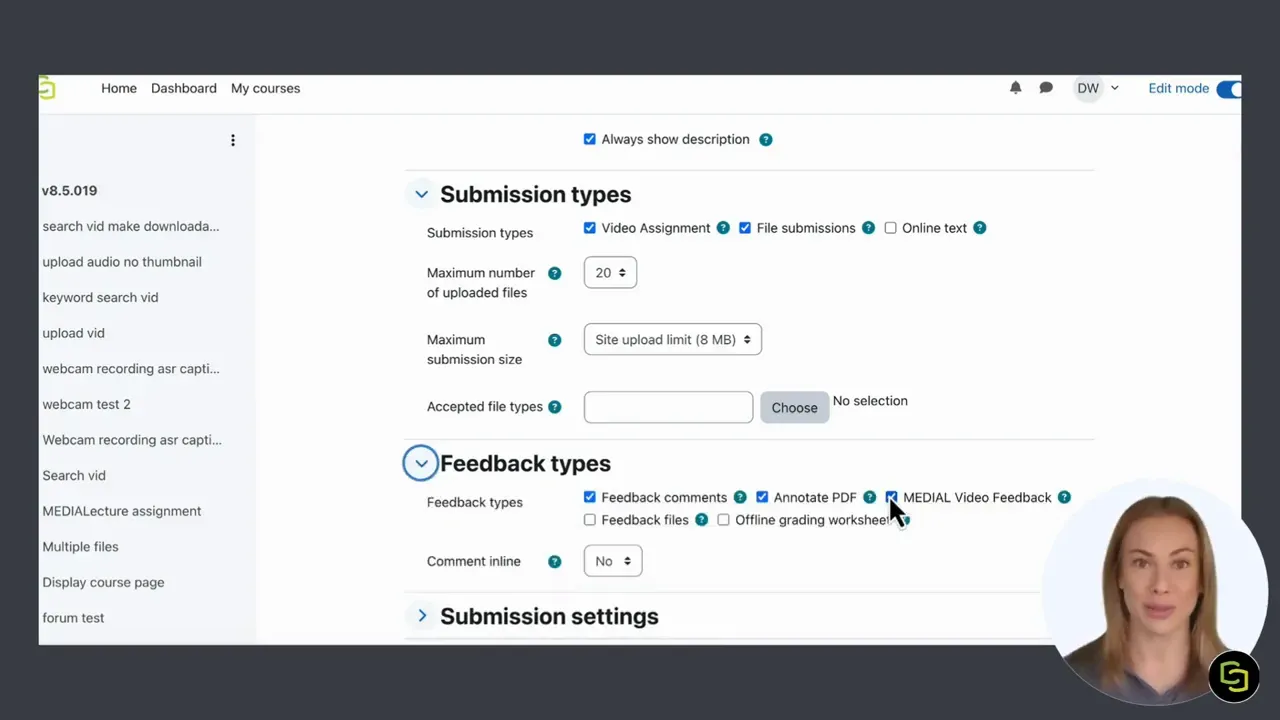The image size is (1280, 720).
Task: Uncheck Always show description
Action: [x=590, y=139]
